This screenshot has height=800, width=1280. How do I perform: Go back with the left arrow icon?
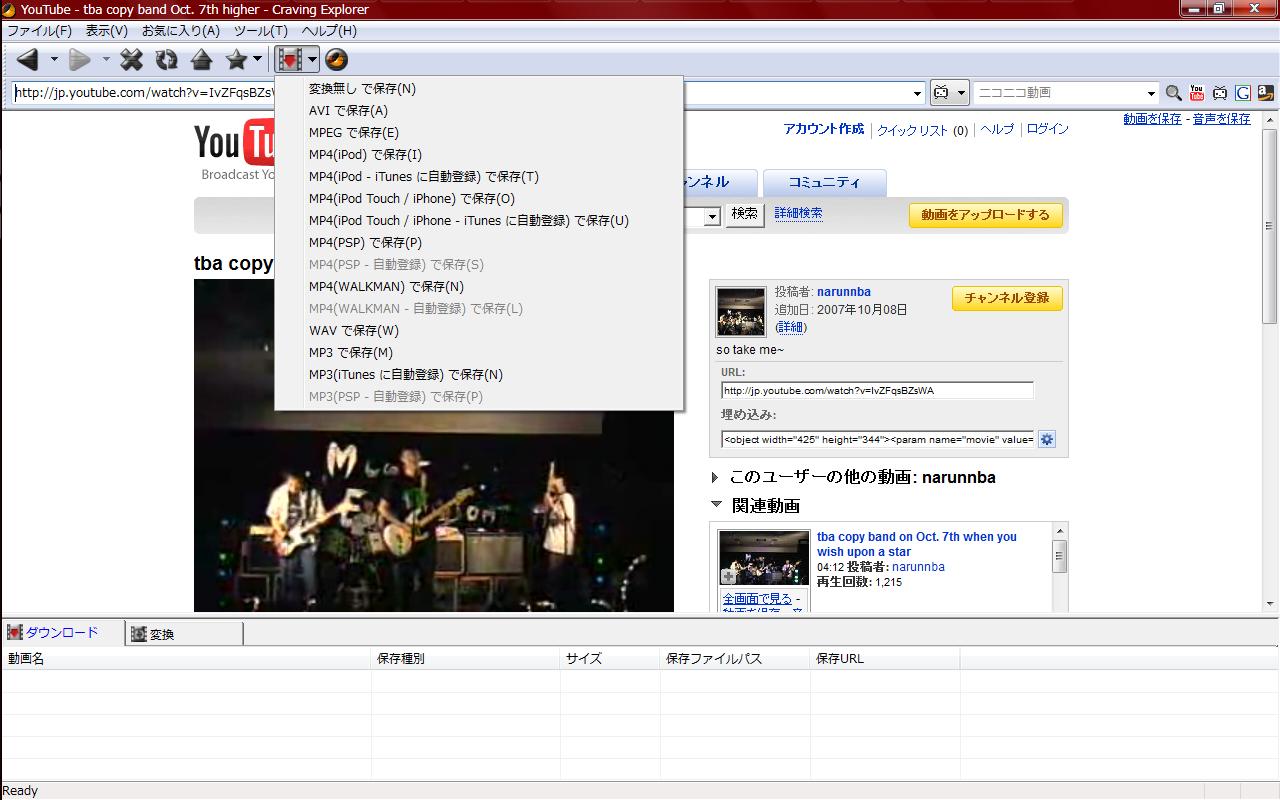28,60
